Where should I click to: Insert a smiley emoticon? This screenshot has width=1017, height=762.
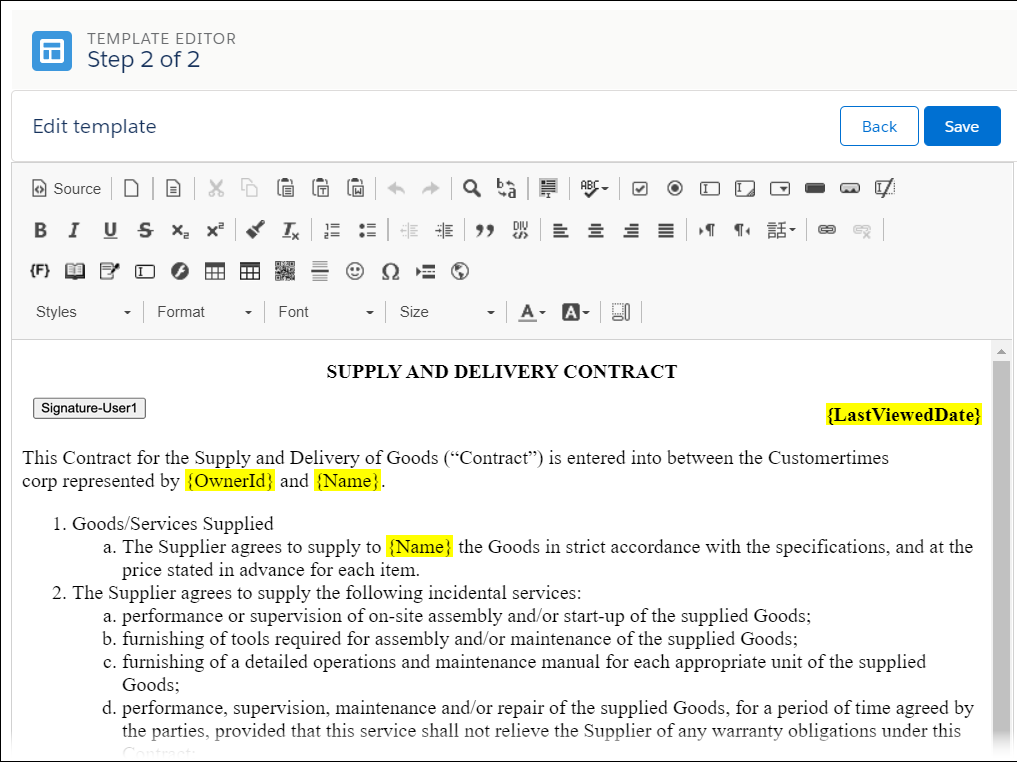click(x=355, y=271)
